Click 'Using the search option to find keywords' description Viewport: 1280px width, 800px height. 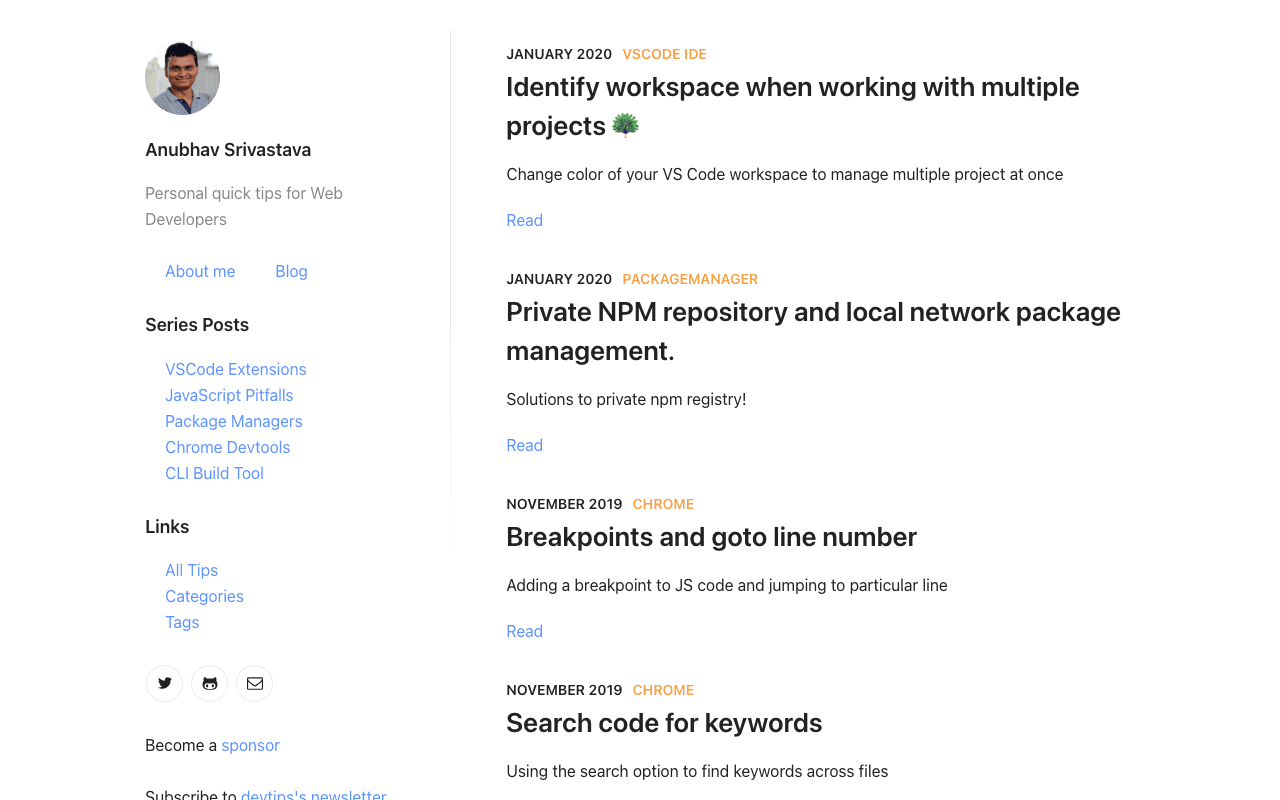coord(697,771)
